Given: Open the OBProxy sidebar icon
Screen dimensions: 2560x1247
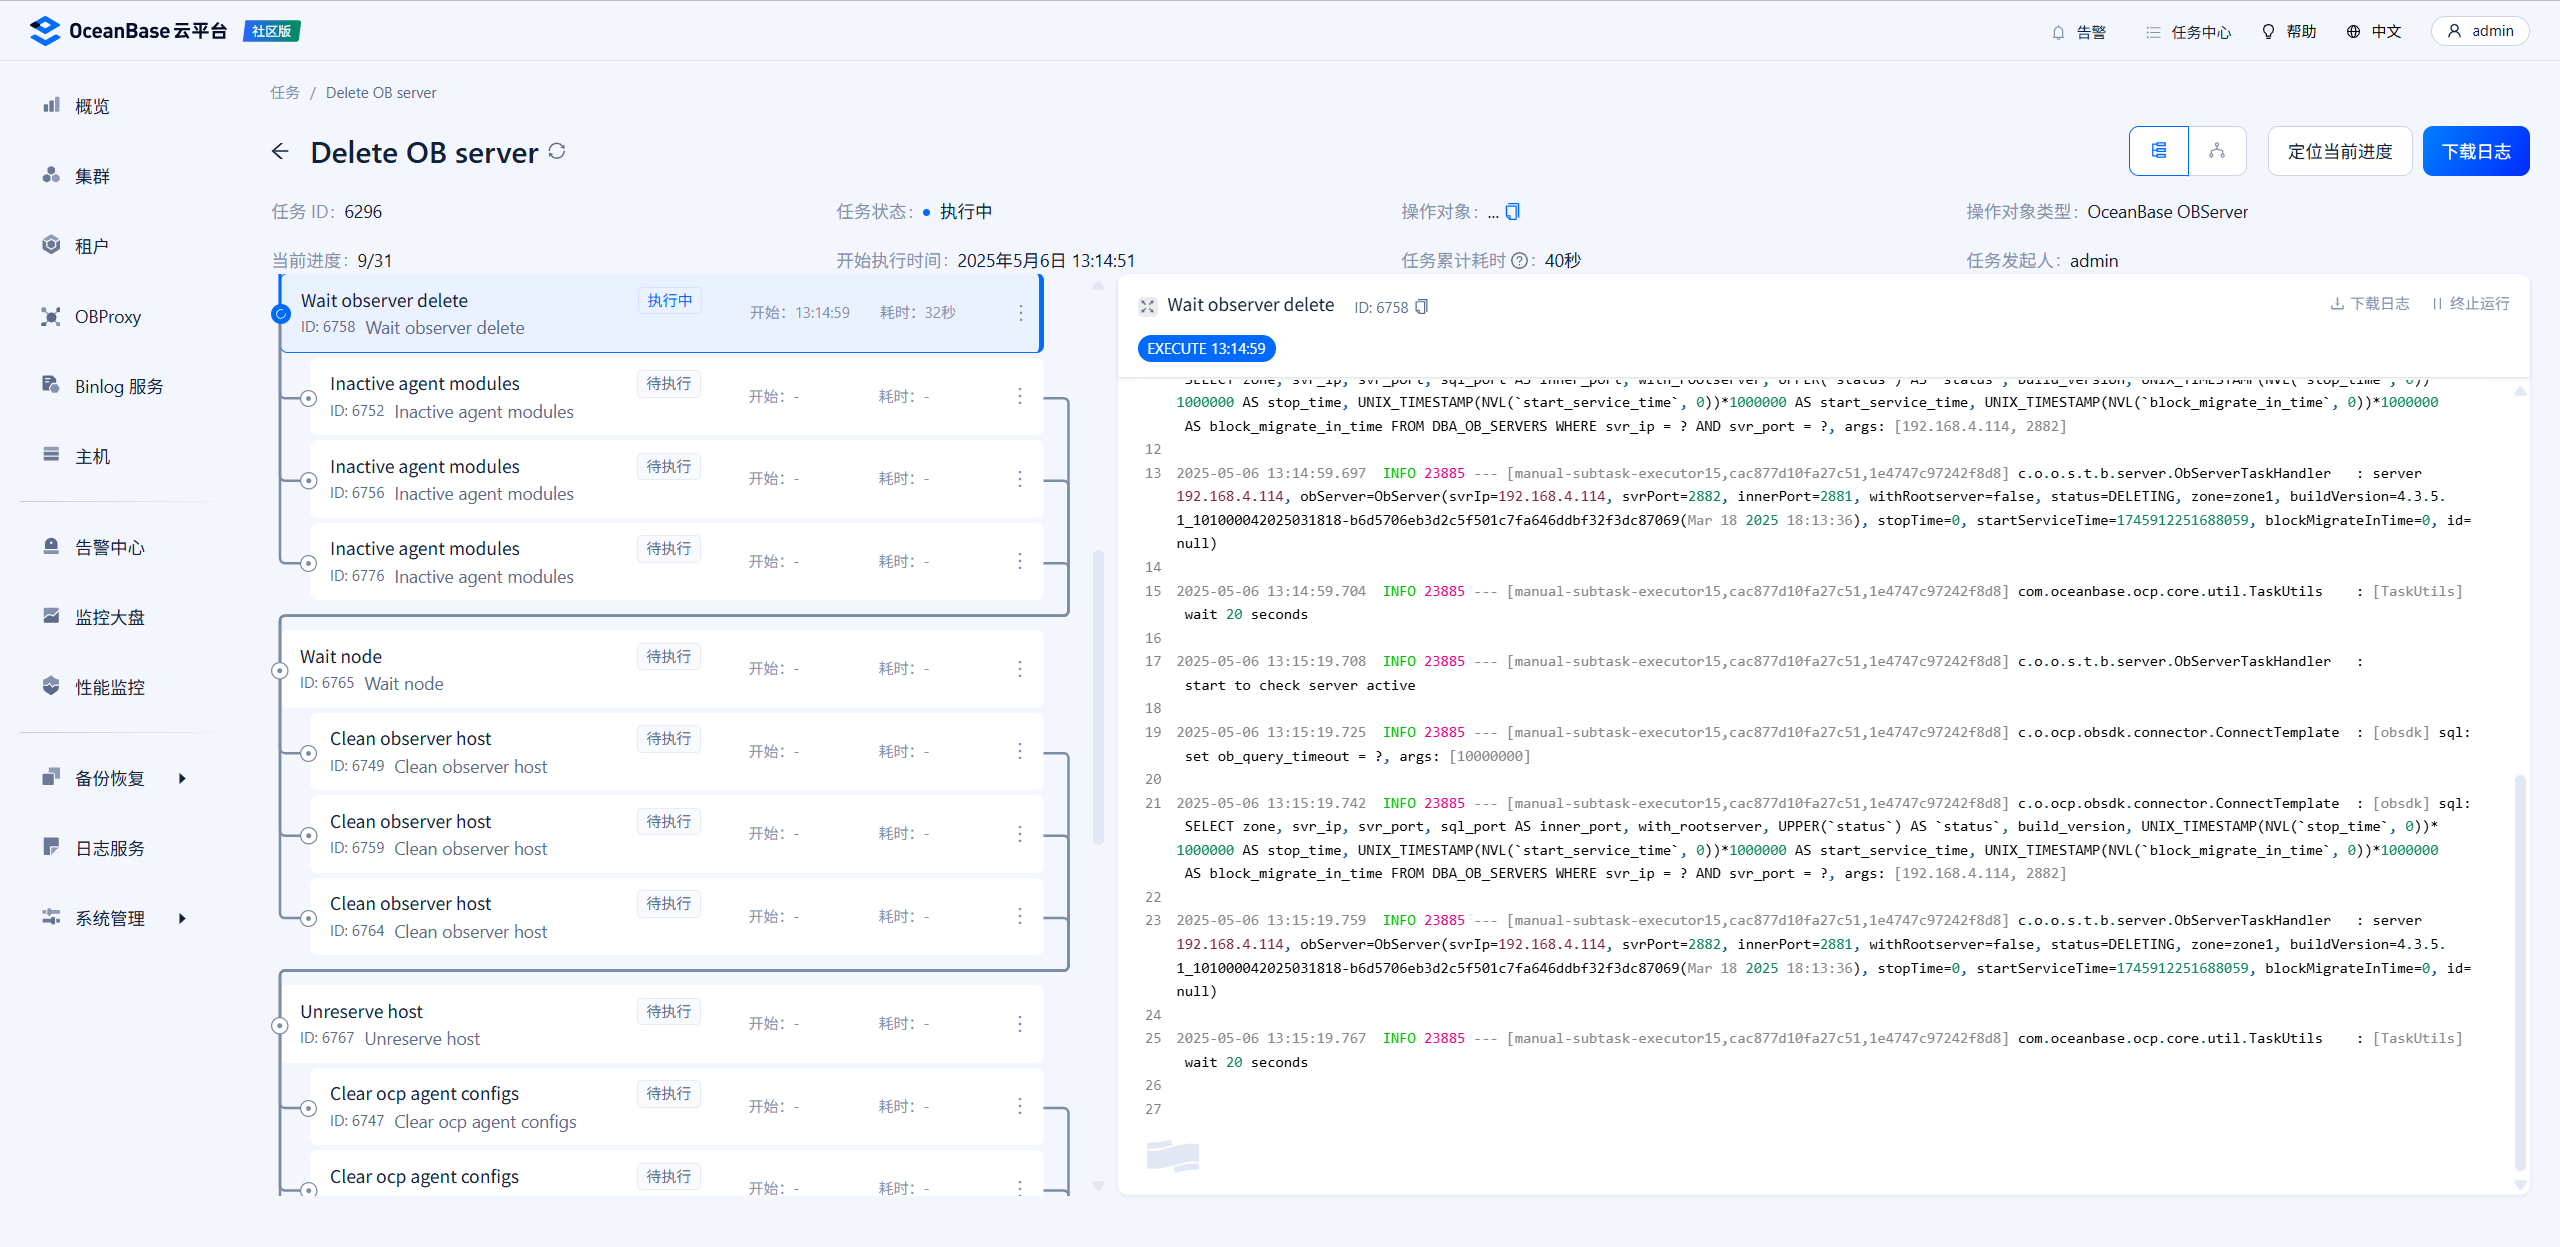Looking at the screenshot, I should tap(51, 317).
